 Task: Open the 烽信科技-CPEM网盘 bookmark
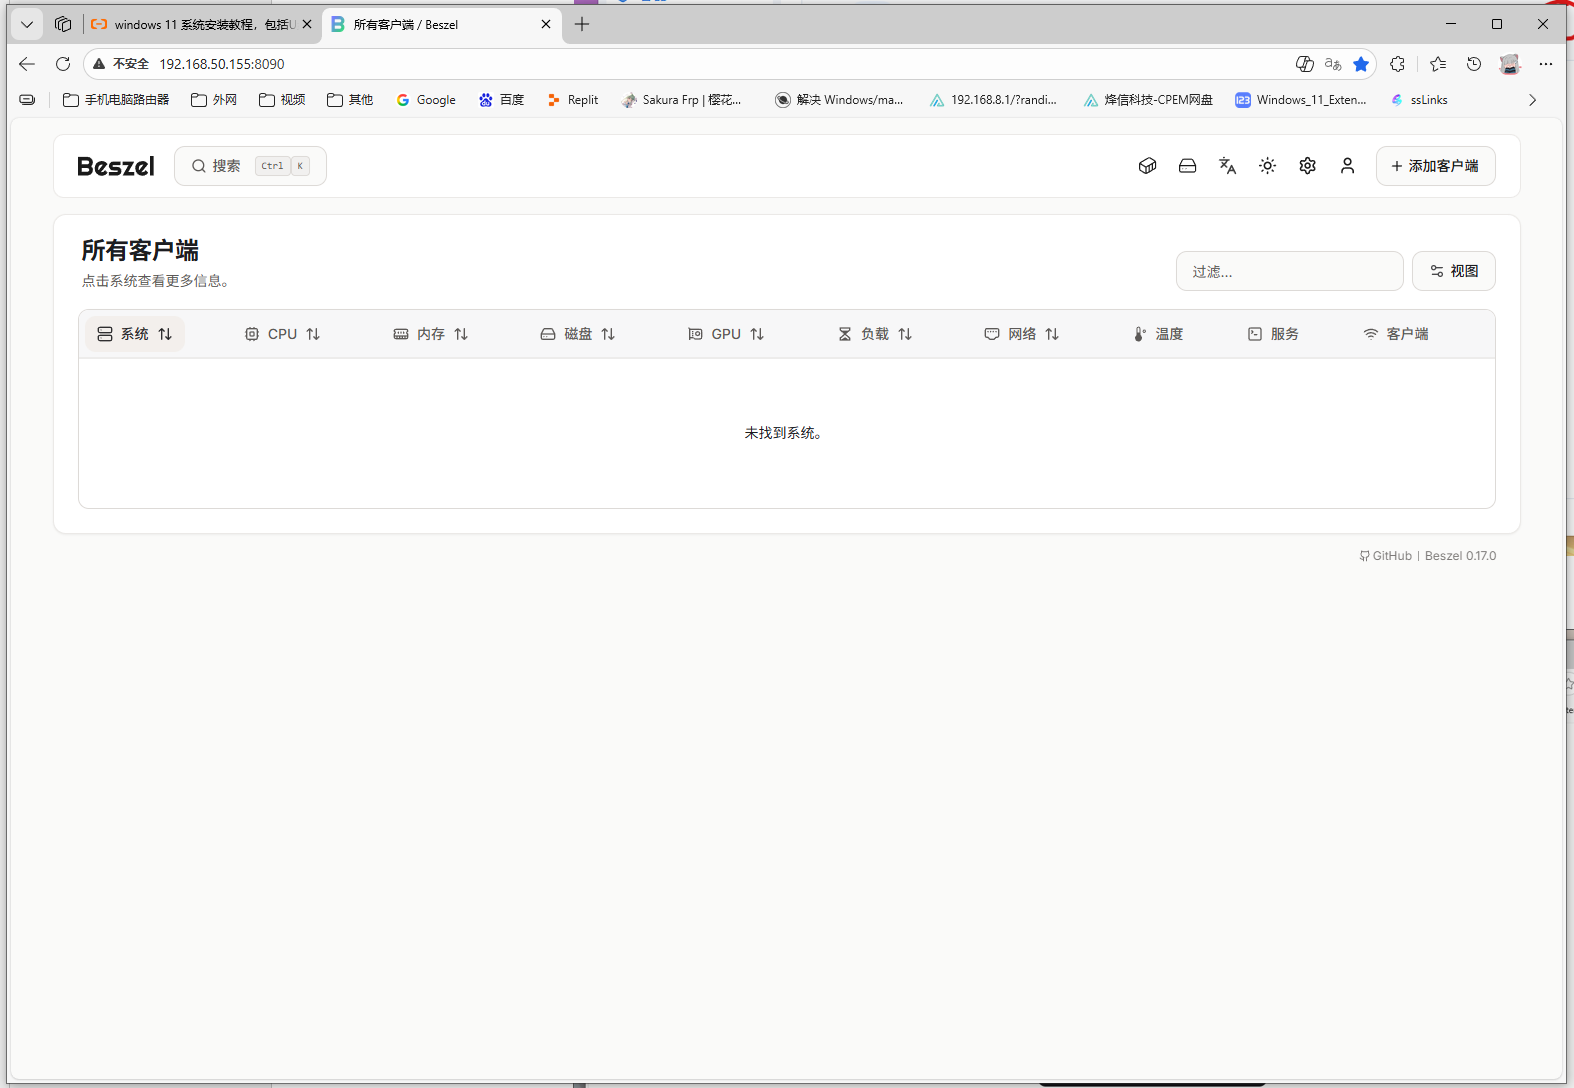coord(1148,100)
